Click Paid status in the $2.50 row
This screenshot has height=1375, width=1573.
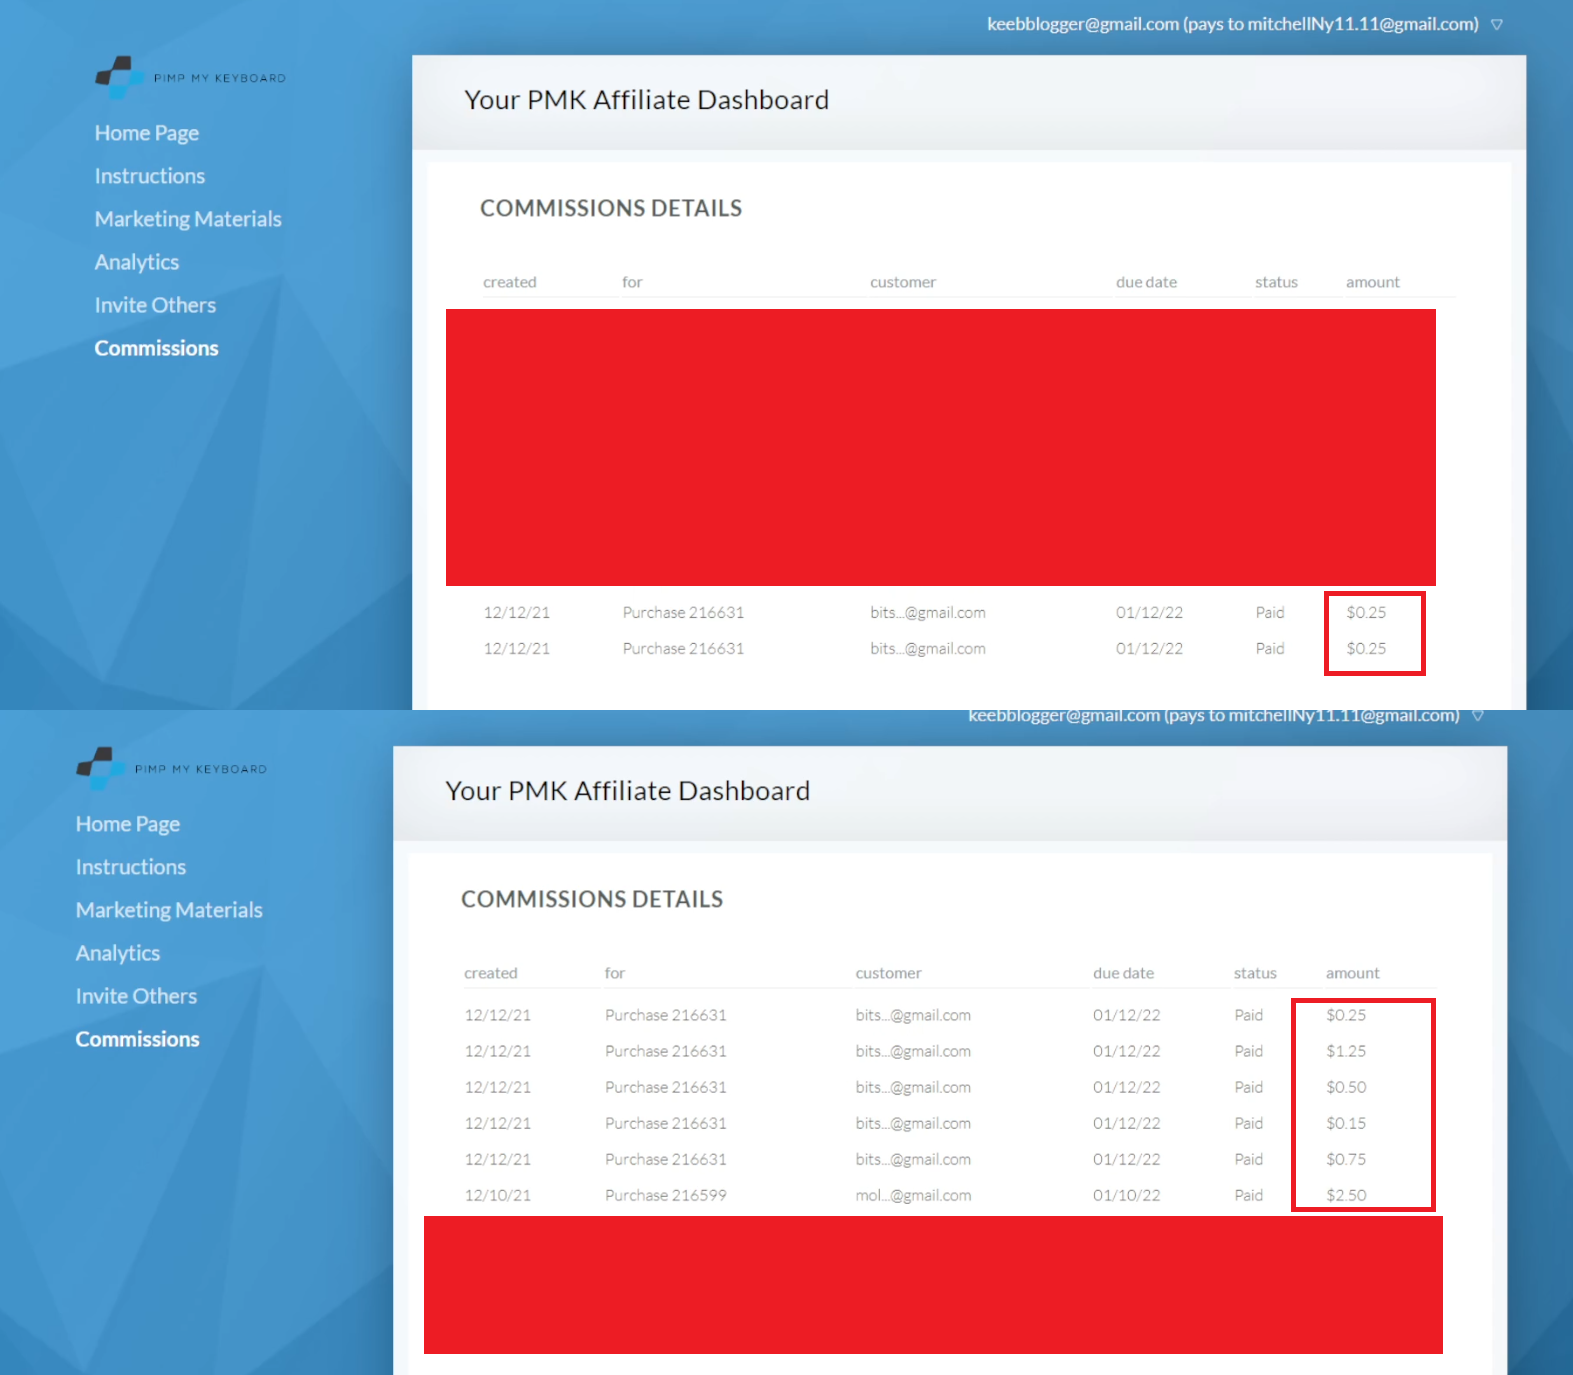click(x=1248, y=1195)
